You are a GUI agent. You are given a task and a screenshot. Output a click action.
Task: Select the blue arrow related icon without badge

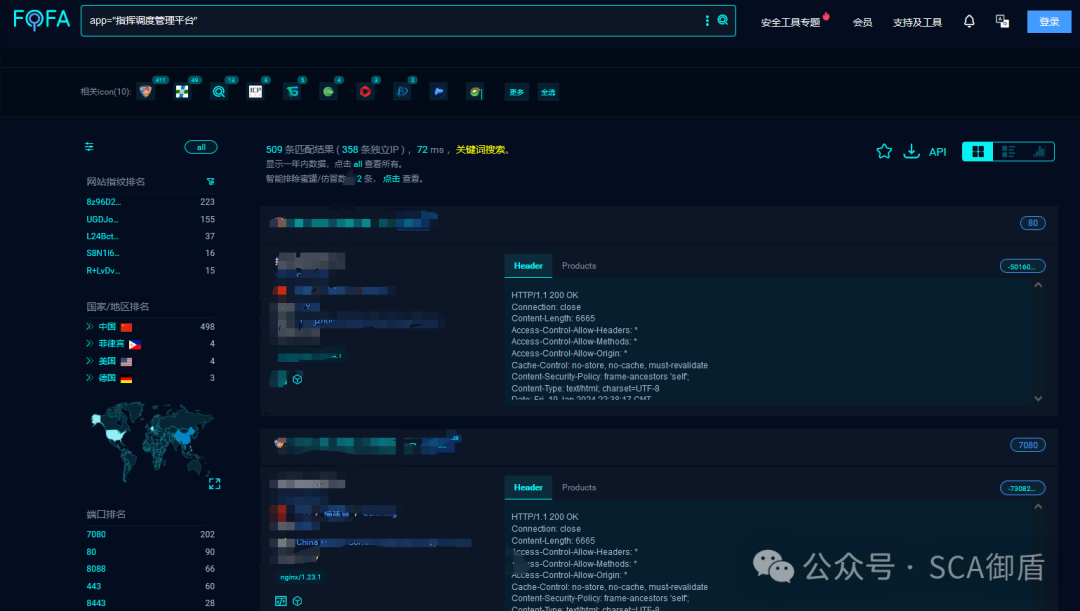(439, 92)
